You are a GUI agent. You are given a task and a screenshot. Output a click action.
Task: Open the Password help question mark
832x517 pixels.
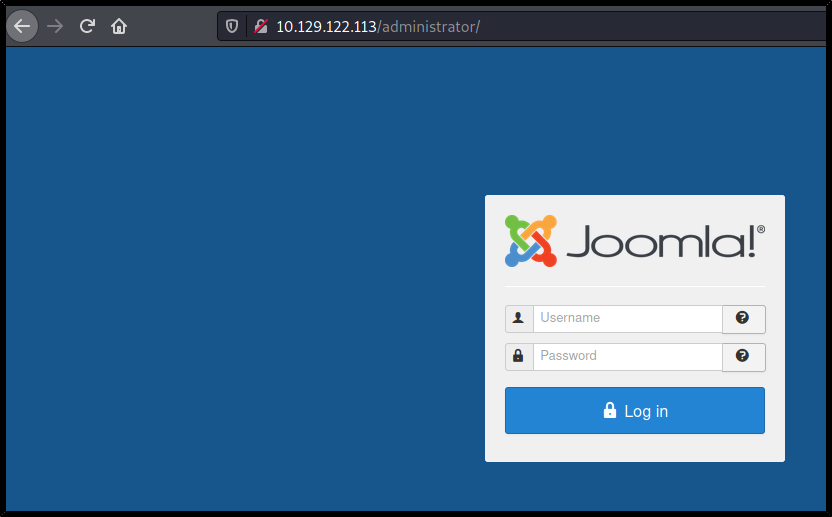click(743, 357)
